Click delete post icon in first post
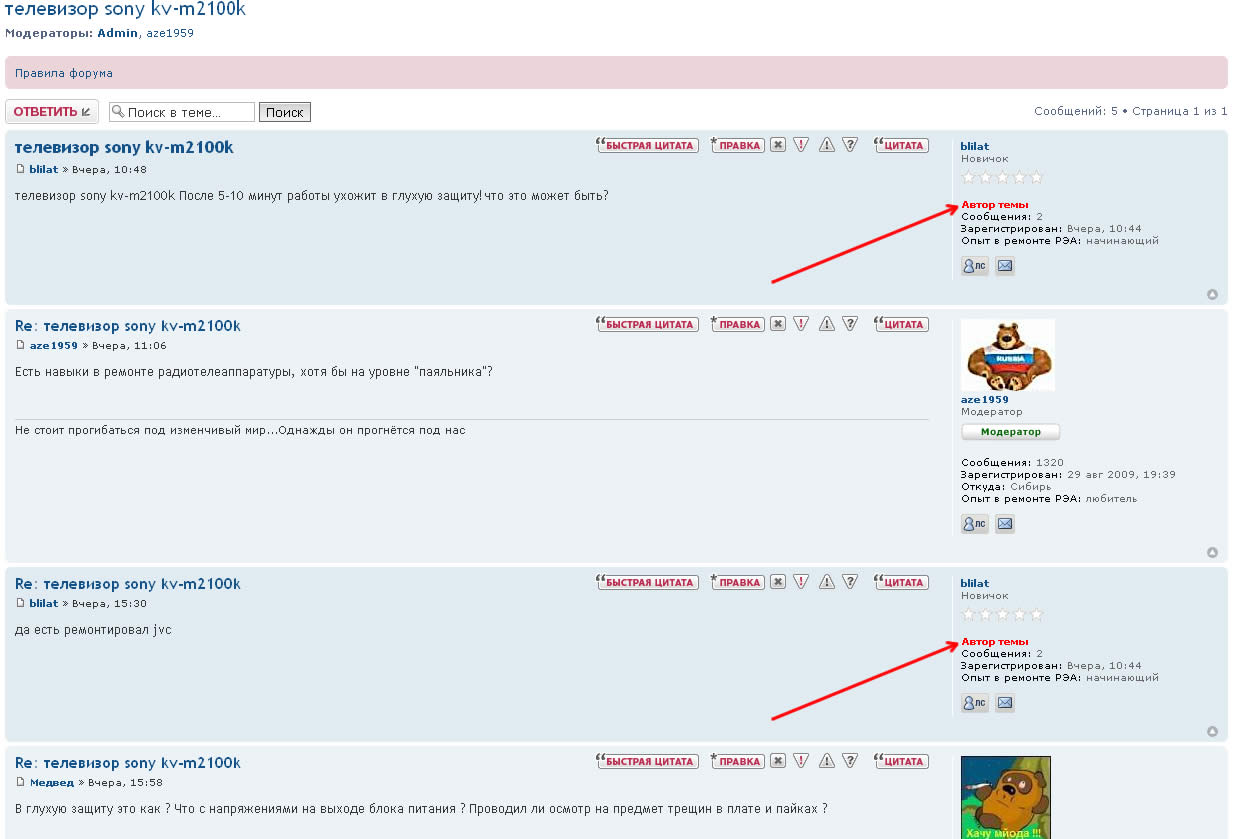The height and width of the screenshot is (839, 1237). (x=777, y=145)
